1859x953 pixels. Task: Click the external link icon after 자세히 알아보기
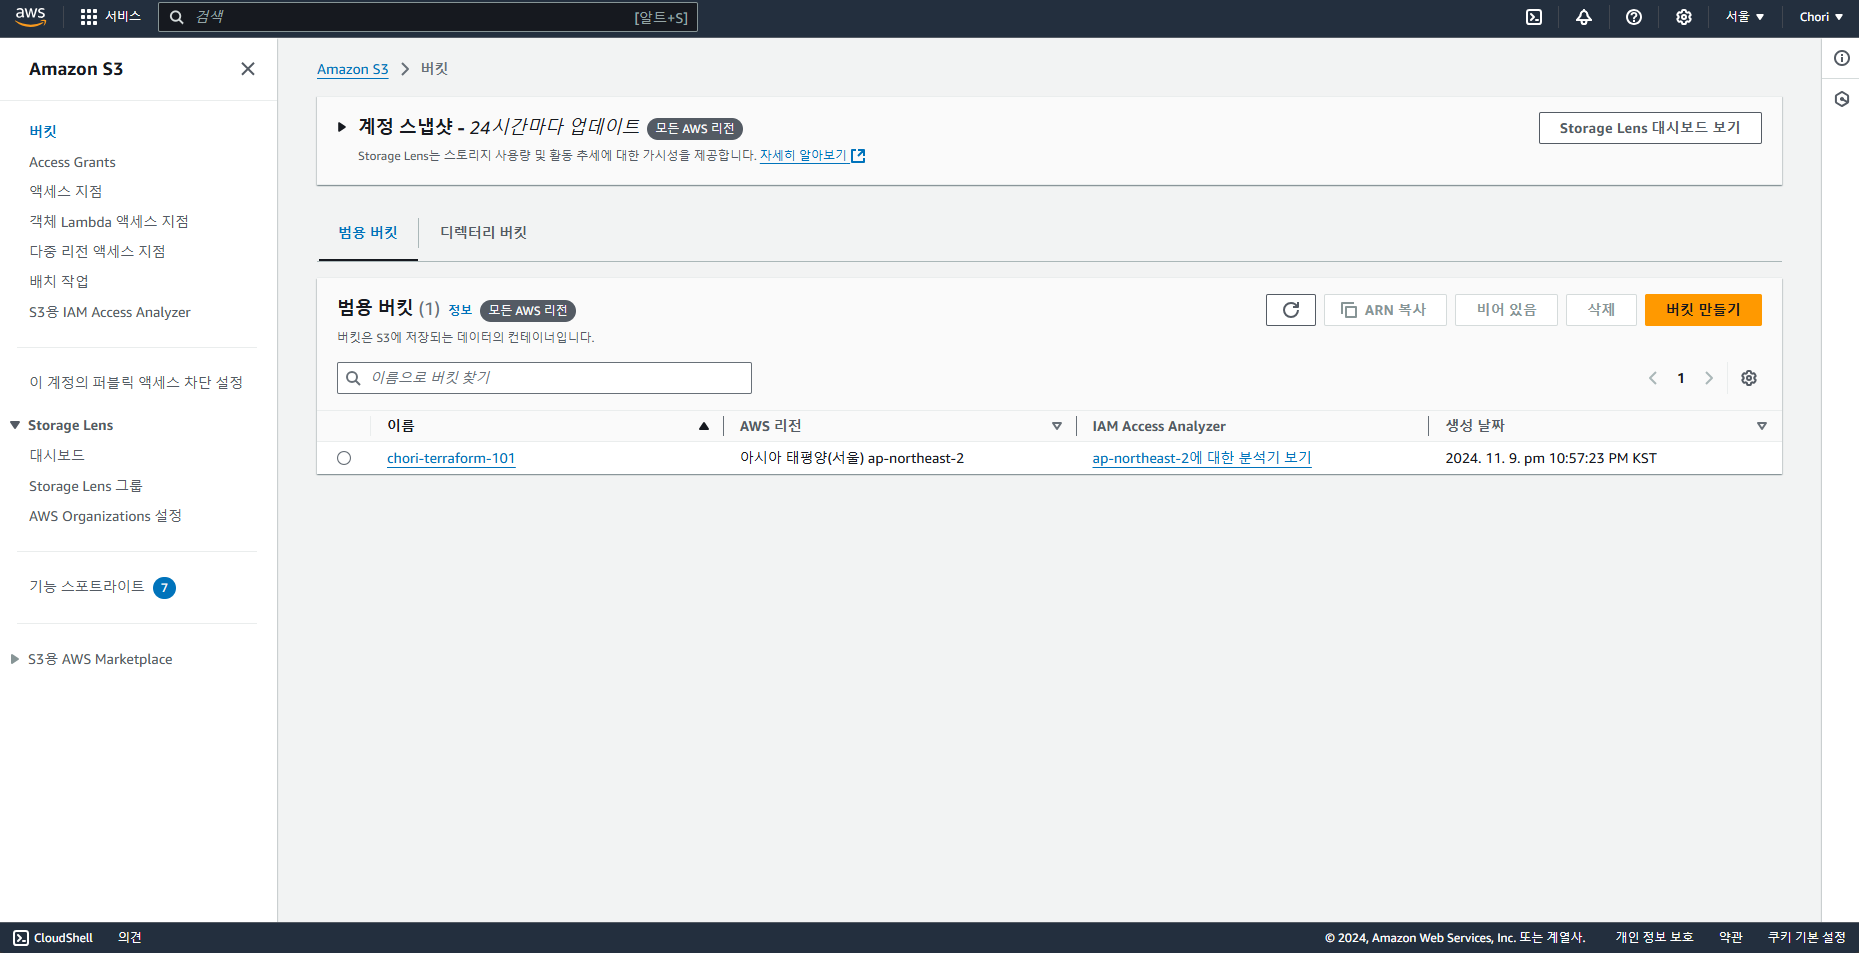(858, 156)
